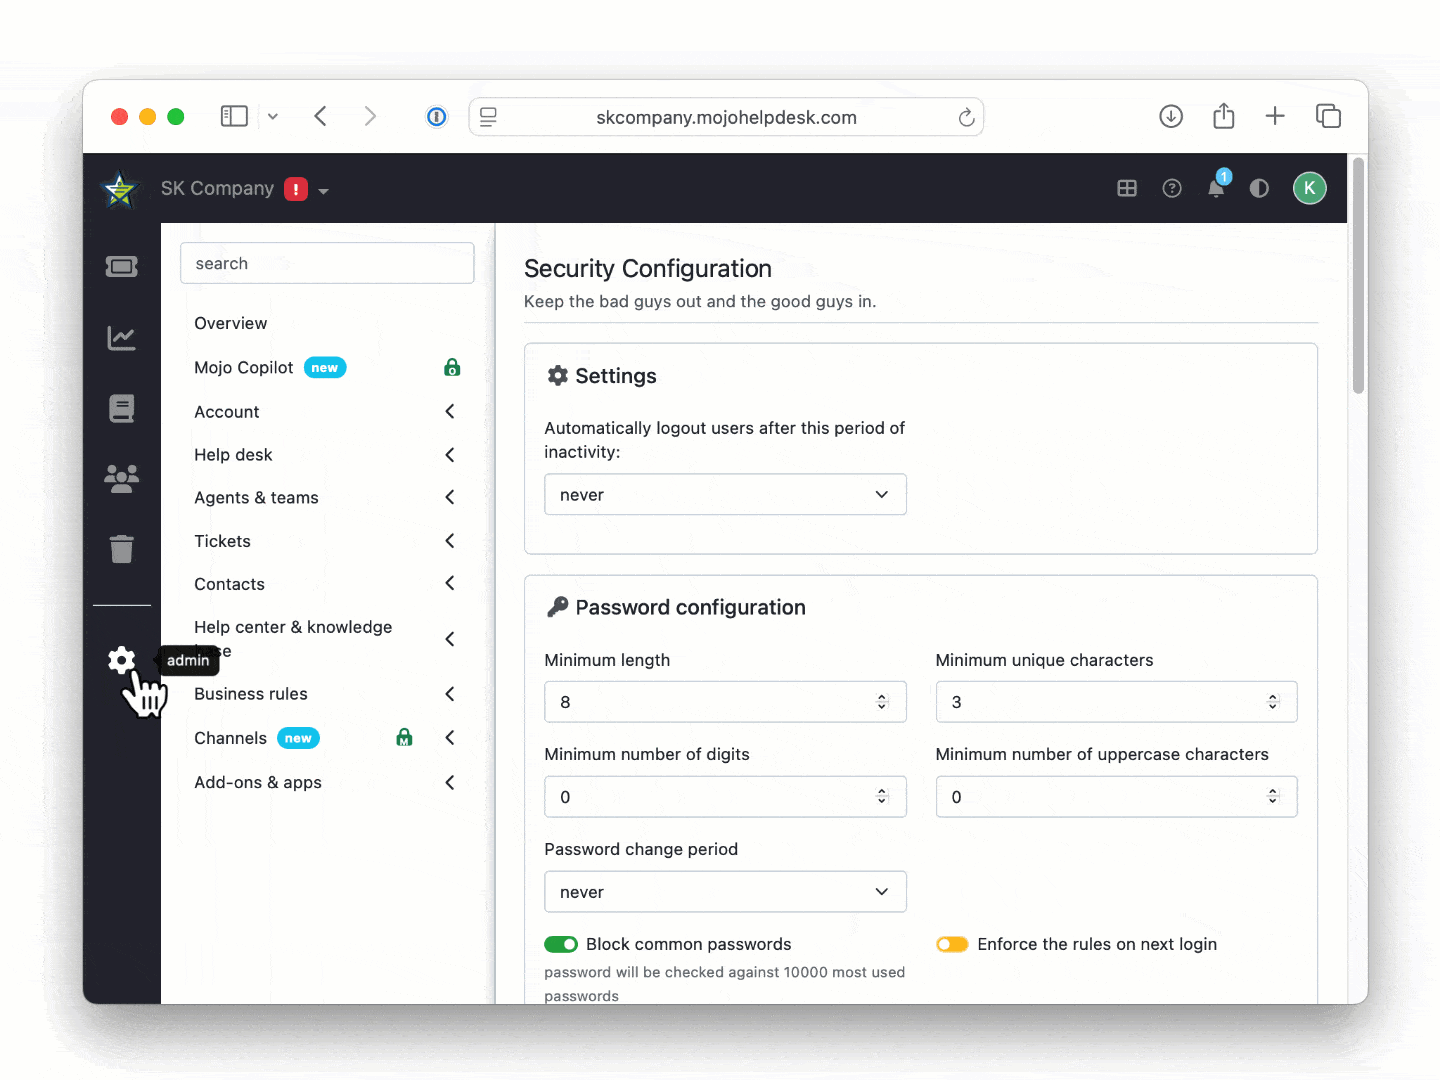Toggle Enforce the rules on next login
This screenshot has width=1440, height=1080.
tap(952, 945)
